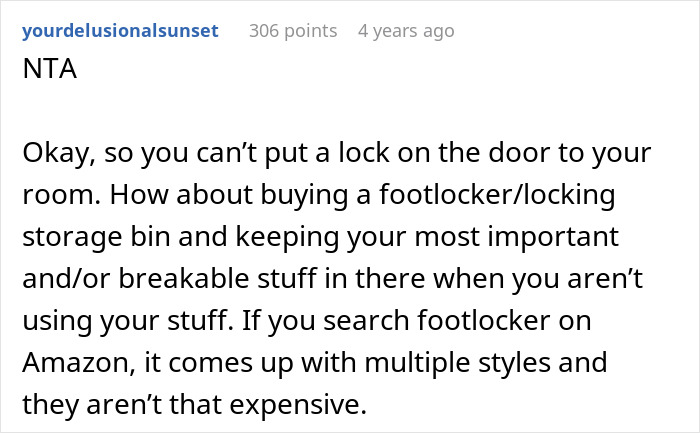The width and height of the screenshot is (700, 433).
Task: Click the word "door" in the comment
Action: point(517,155)
